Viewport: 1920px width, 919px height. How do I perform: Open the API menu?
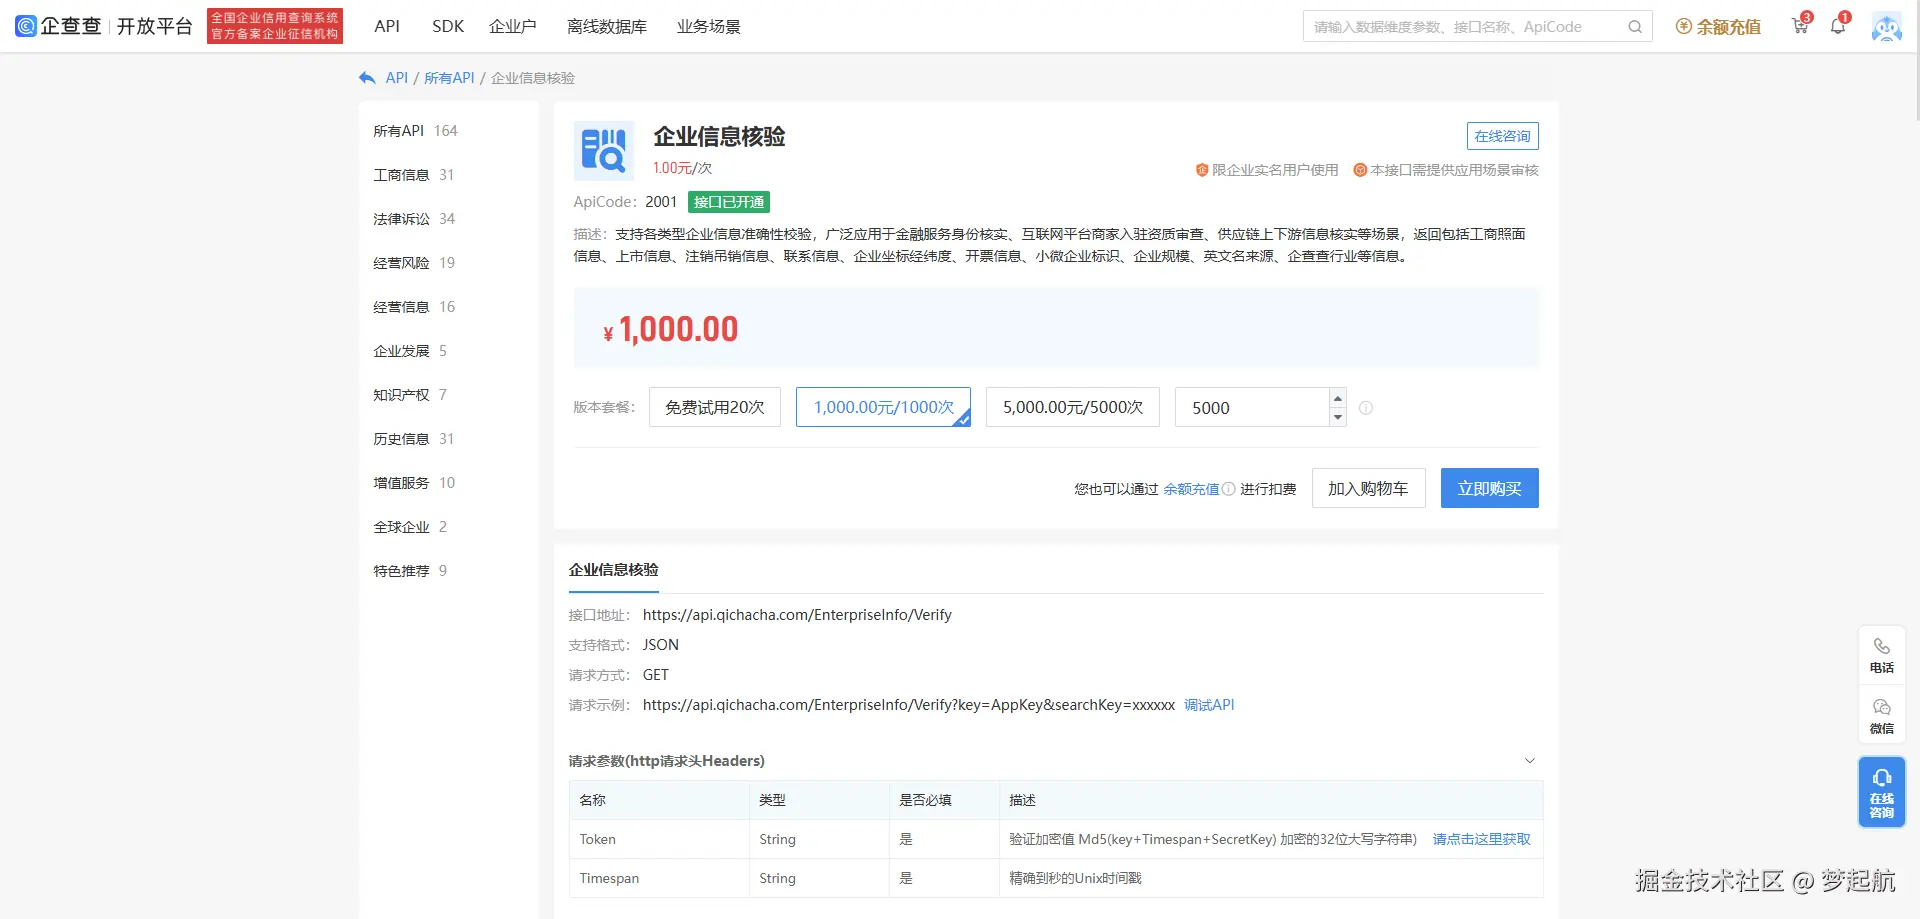point(387,26)
